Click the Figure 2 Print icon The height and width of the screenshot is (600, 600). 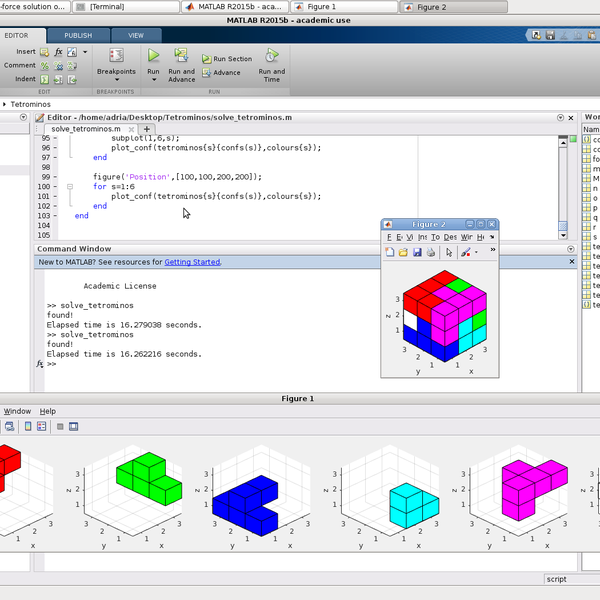[431, 253]
